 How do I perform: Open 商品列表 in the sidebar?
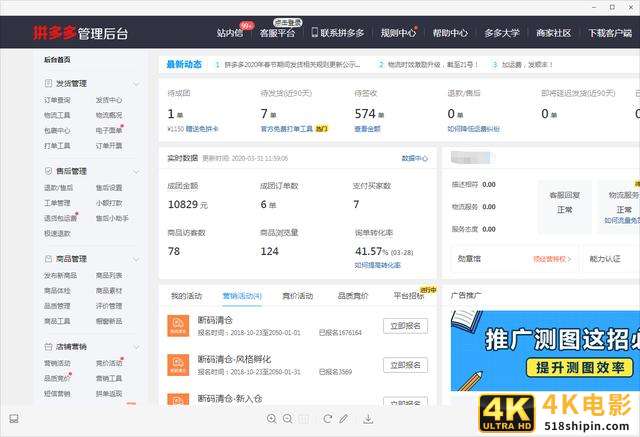109,275
